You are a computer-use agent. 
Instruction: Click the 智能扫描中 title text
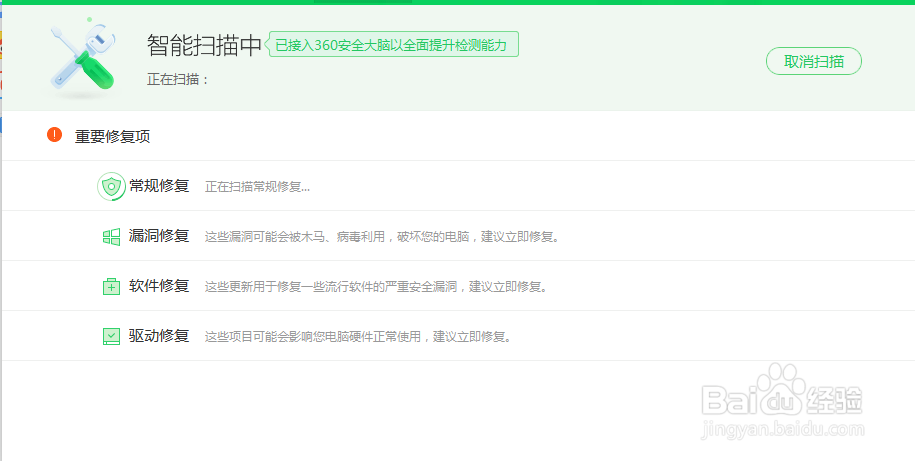(204, 46)
